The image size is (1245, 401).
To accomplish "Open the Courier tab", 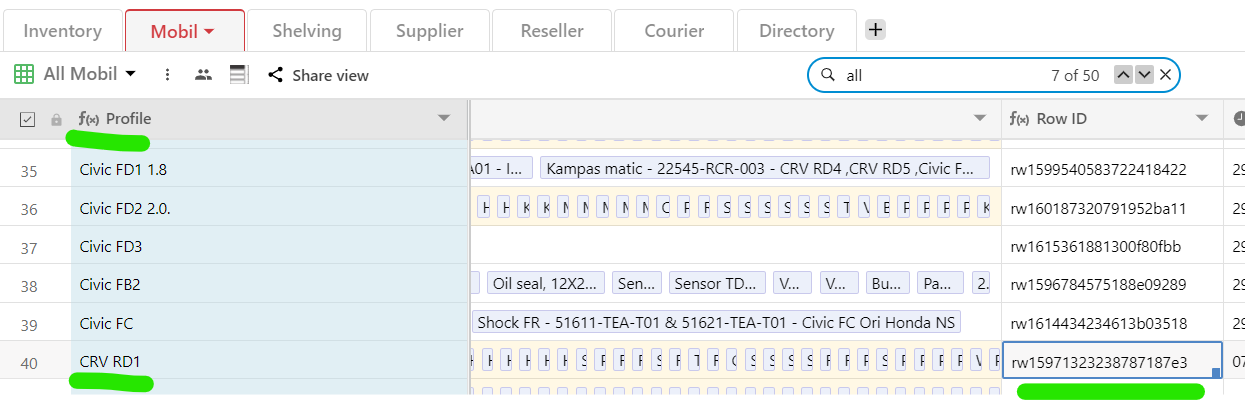I will tap(674, 30).
